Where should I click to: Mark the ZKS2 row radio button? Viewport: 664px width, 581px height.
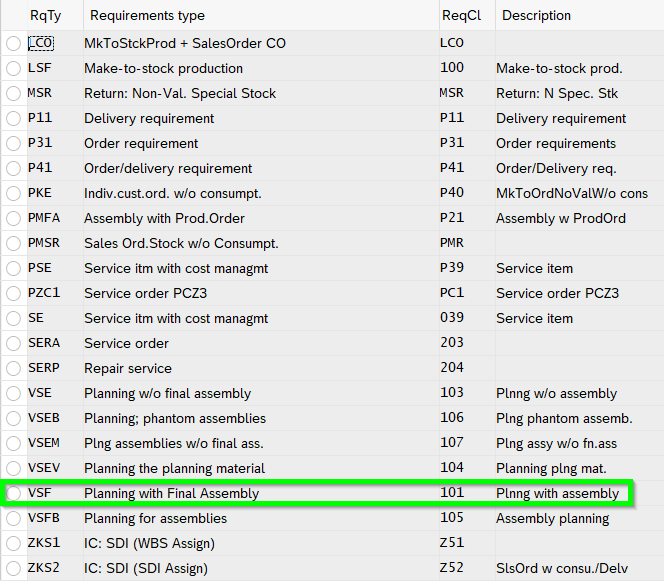[13, 568]
